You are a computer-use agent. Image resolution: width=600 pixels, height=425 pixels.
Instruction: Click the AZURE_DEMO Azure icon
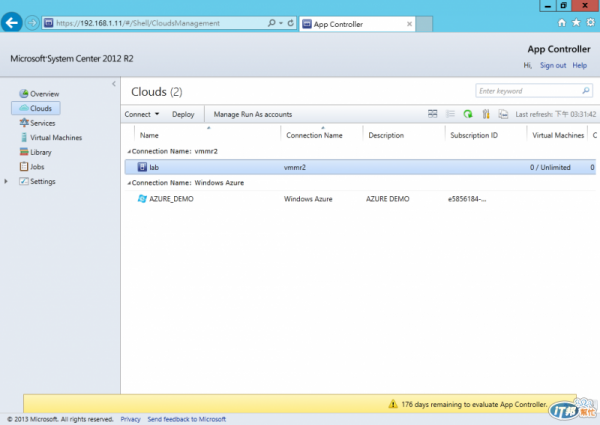tap(142, 199)
